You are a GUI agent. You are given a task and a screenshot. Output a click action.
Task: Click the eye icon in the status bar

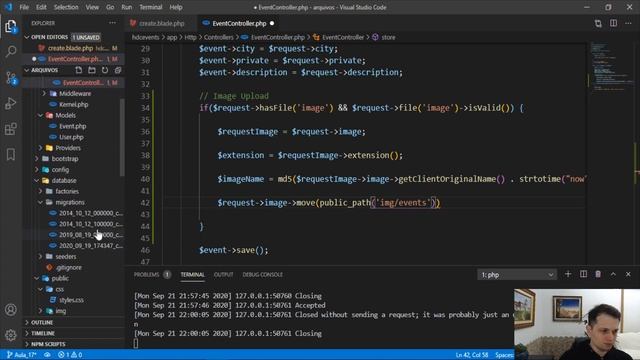pyautogui.click(x=47, y=355)
